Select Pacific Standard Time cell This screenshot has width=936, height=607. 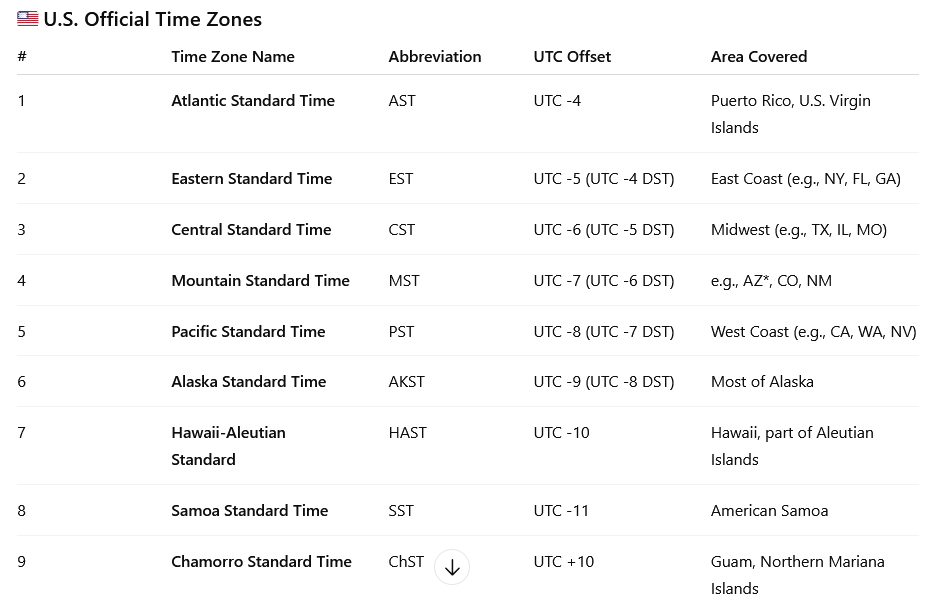pos(248,332)
